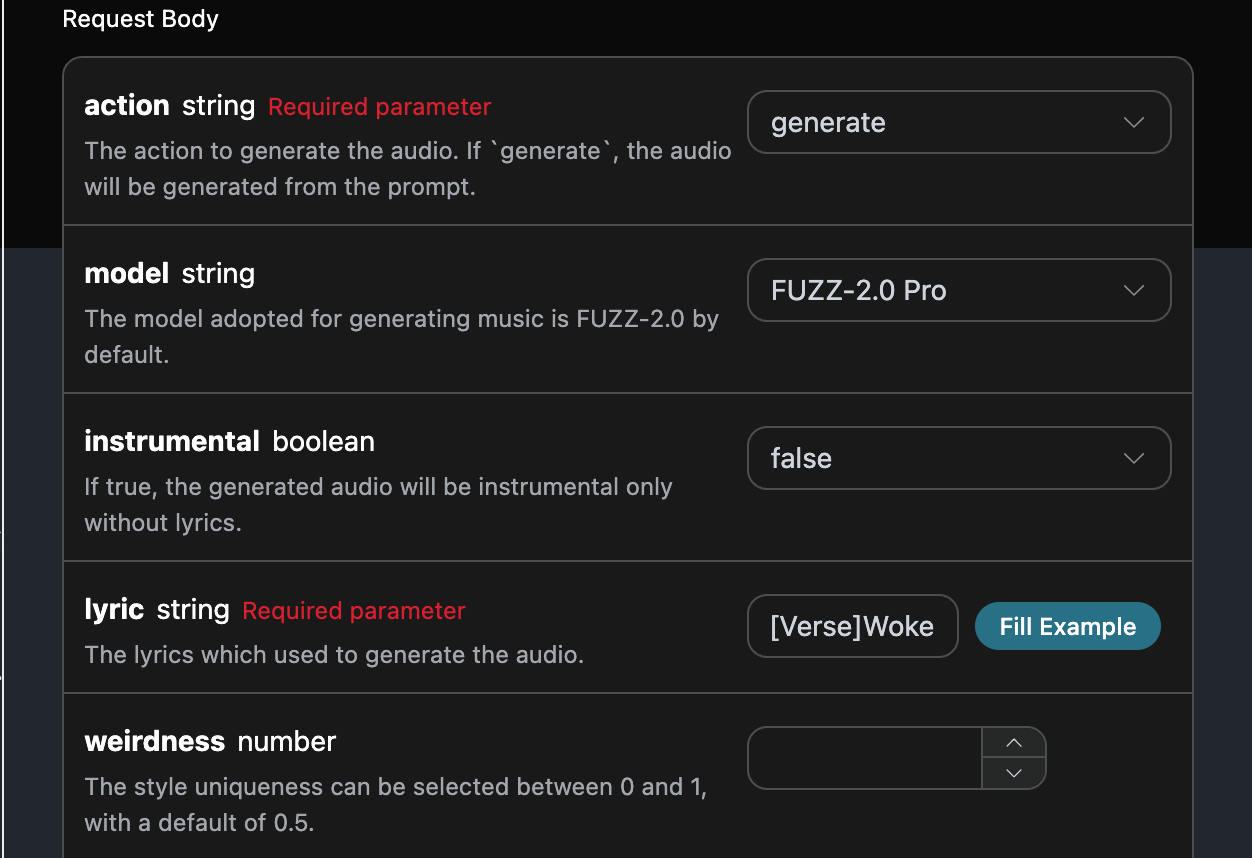
Task: Click the chevron arrow in the action selector
Action: pyautogui.click(x=1133, y=122)
